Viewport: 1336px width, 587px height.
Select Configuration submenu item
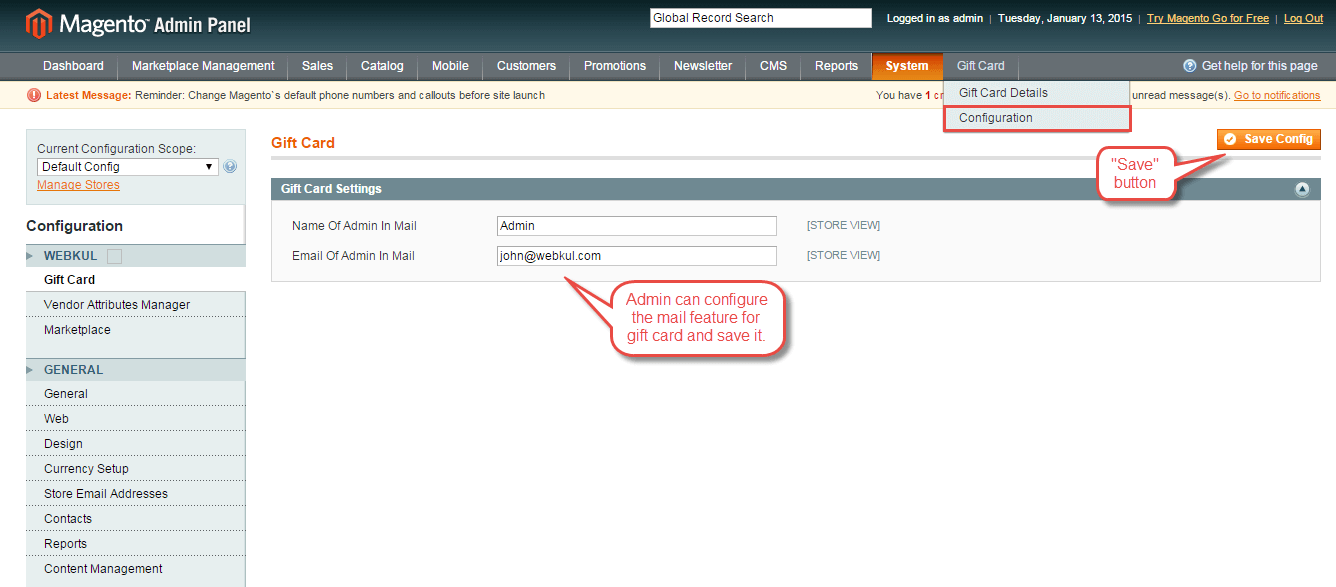[x=1036, y=118]
